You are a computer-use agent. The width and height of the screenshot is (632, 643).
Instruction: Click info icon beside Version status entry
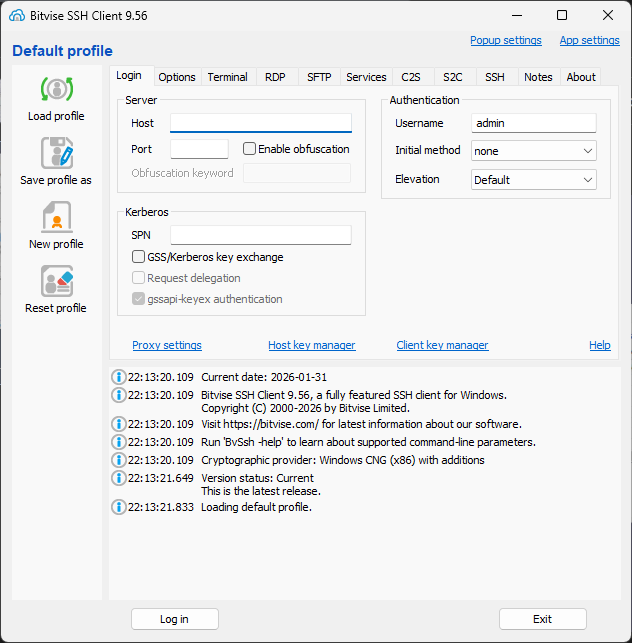(119, 478)
